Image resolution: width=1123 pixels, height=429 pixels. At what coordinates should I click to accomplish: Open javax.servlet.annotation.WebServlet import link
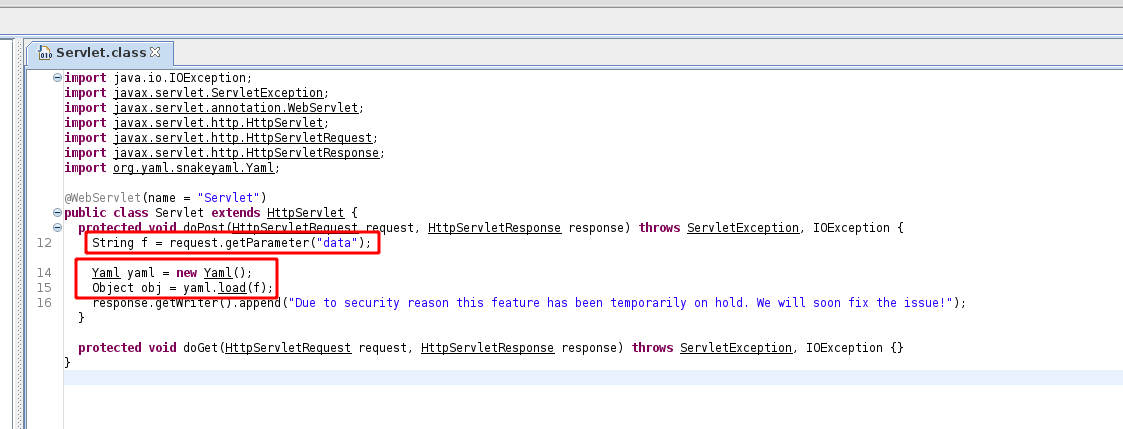[x=236, y=108]
